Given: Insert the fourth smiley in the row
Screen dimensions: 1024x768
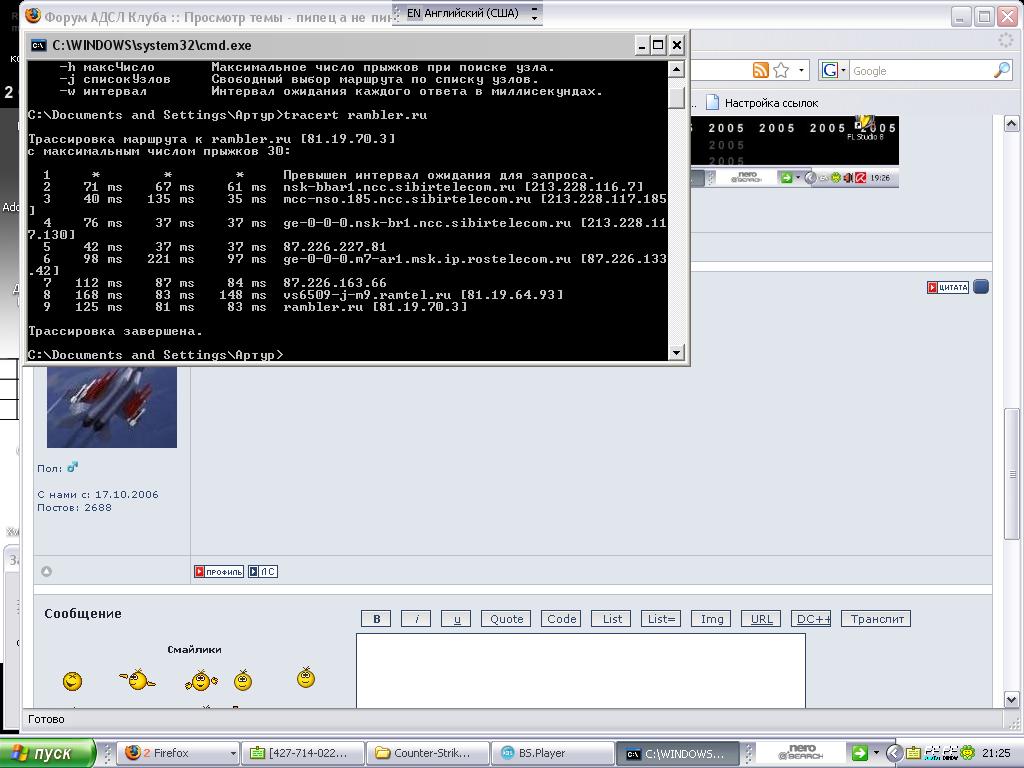Looking at the screenshot, I should (x=243, y=680).
